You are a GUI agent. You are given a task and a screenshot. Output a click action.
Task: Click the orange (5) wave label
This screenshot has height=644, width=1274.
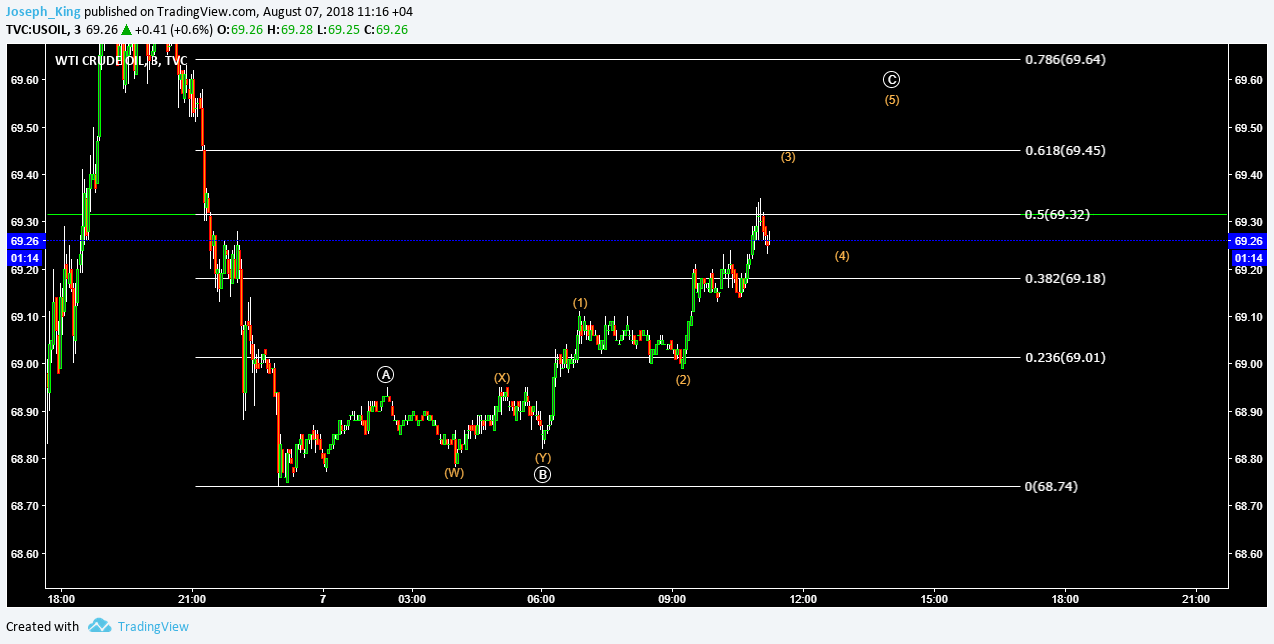point(892,100)
